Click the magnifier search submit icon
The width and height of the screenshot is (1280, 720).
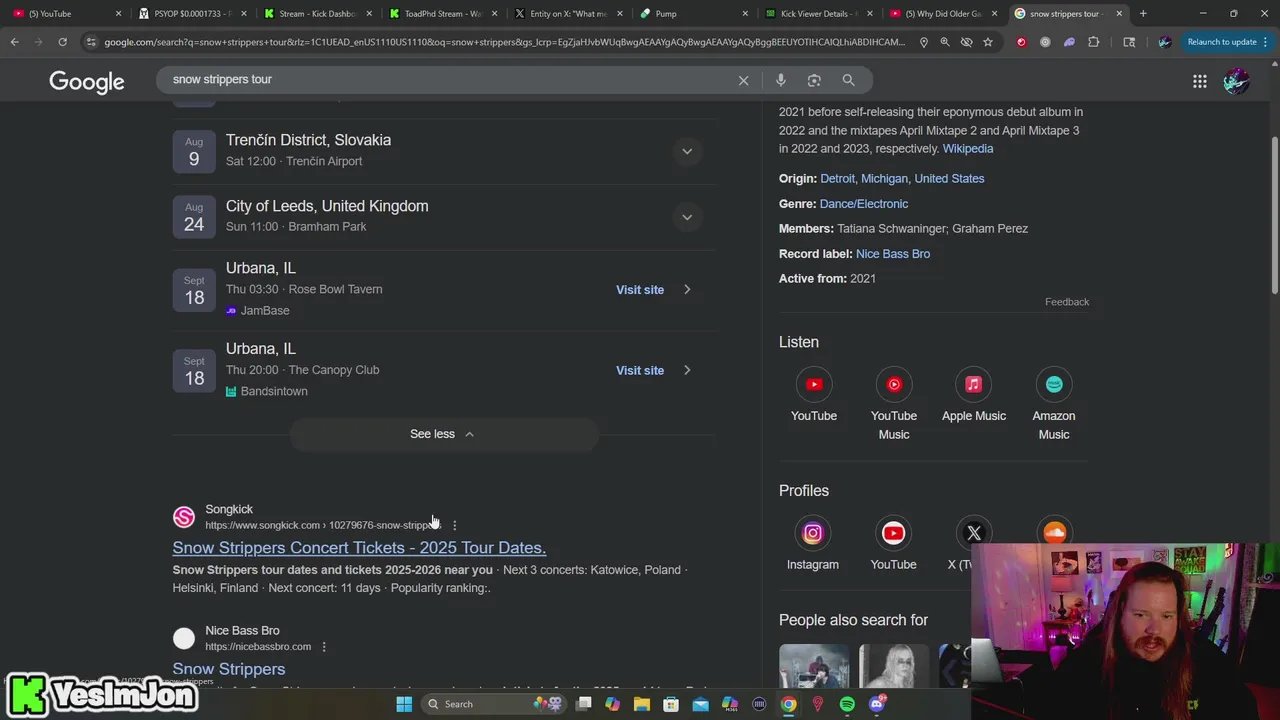tap(848, 80)
